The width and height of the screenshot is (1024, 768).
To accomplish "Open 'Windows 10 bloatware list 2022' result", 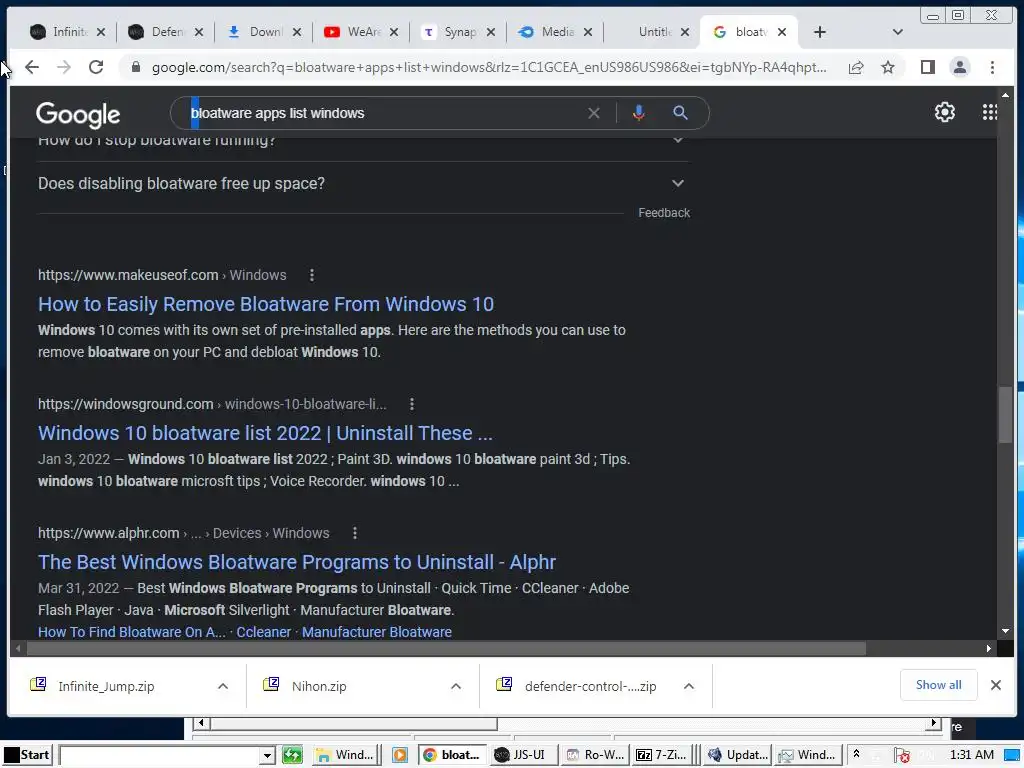I will (265, 434).
